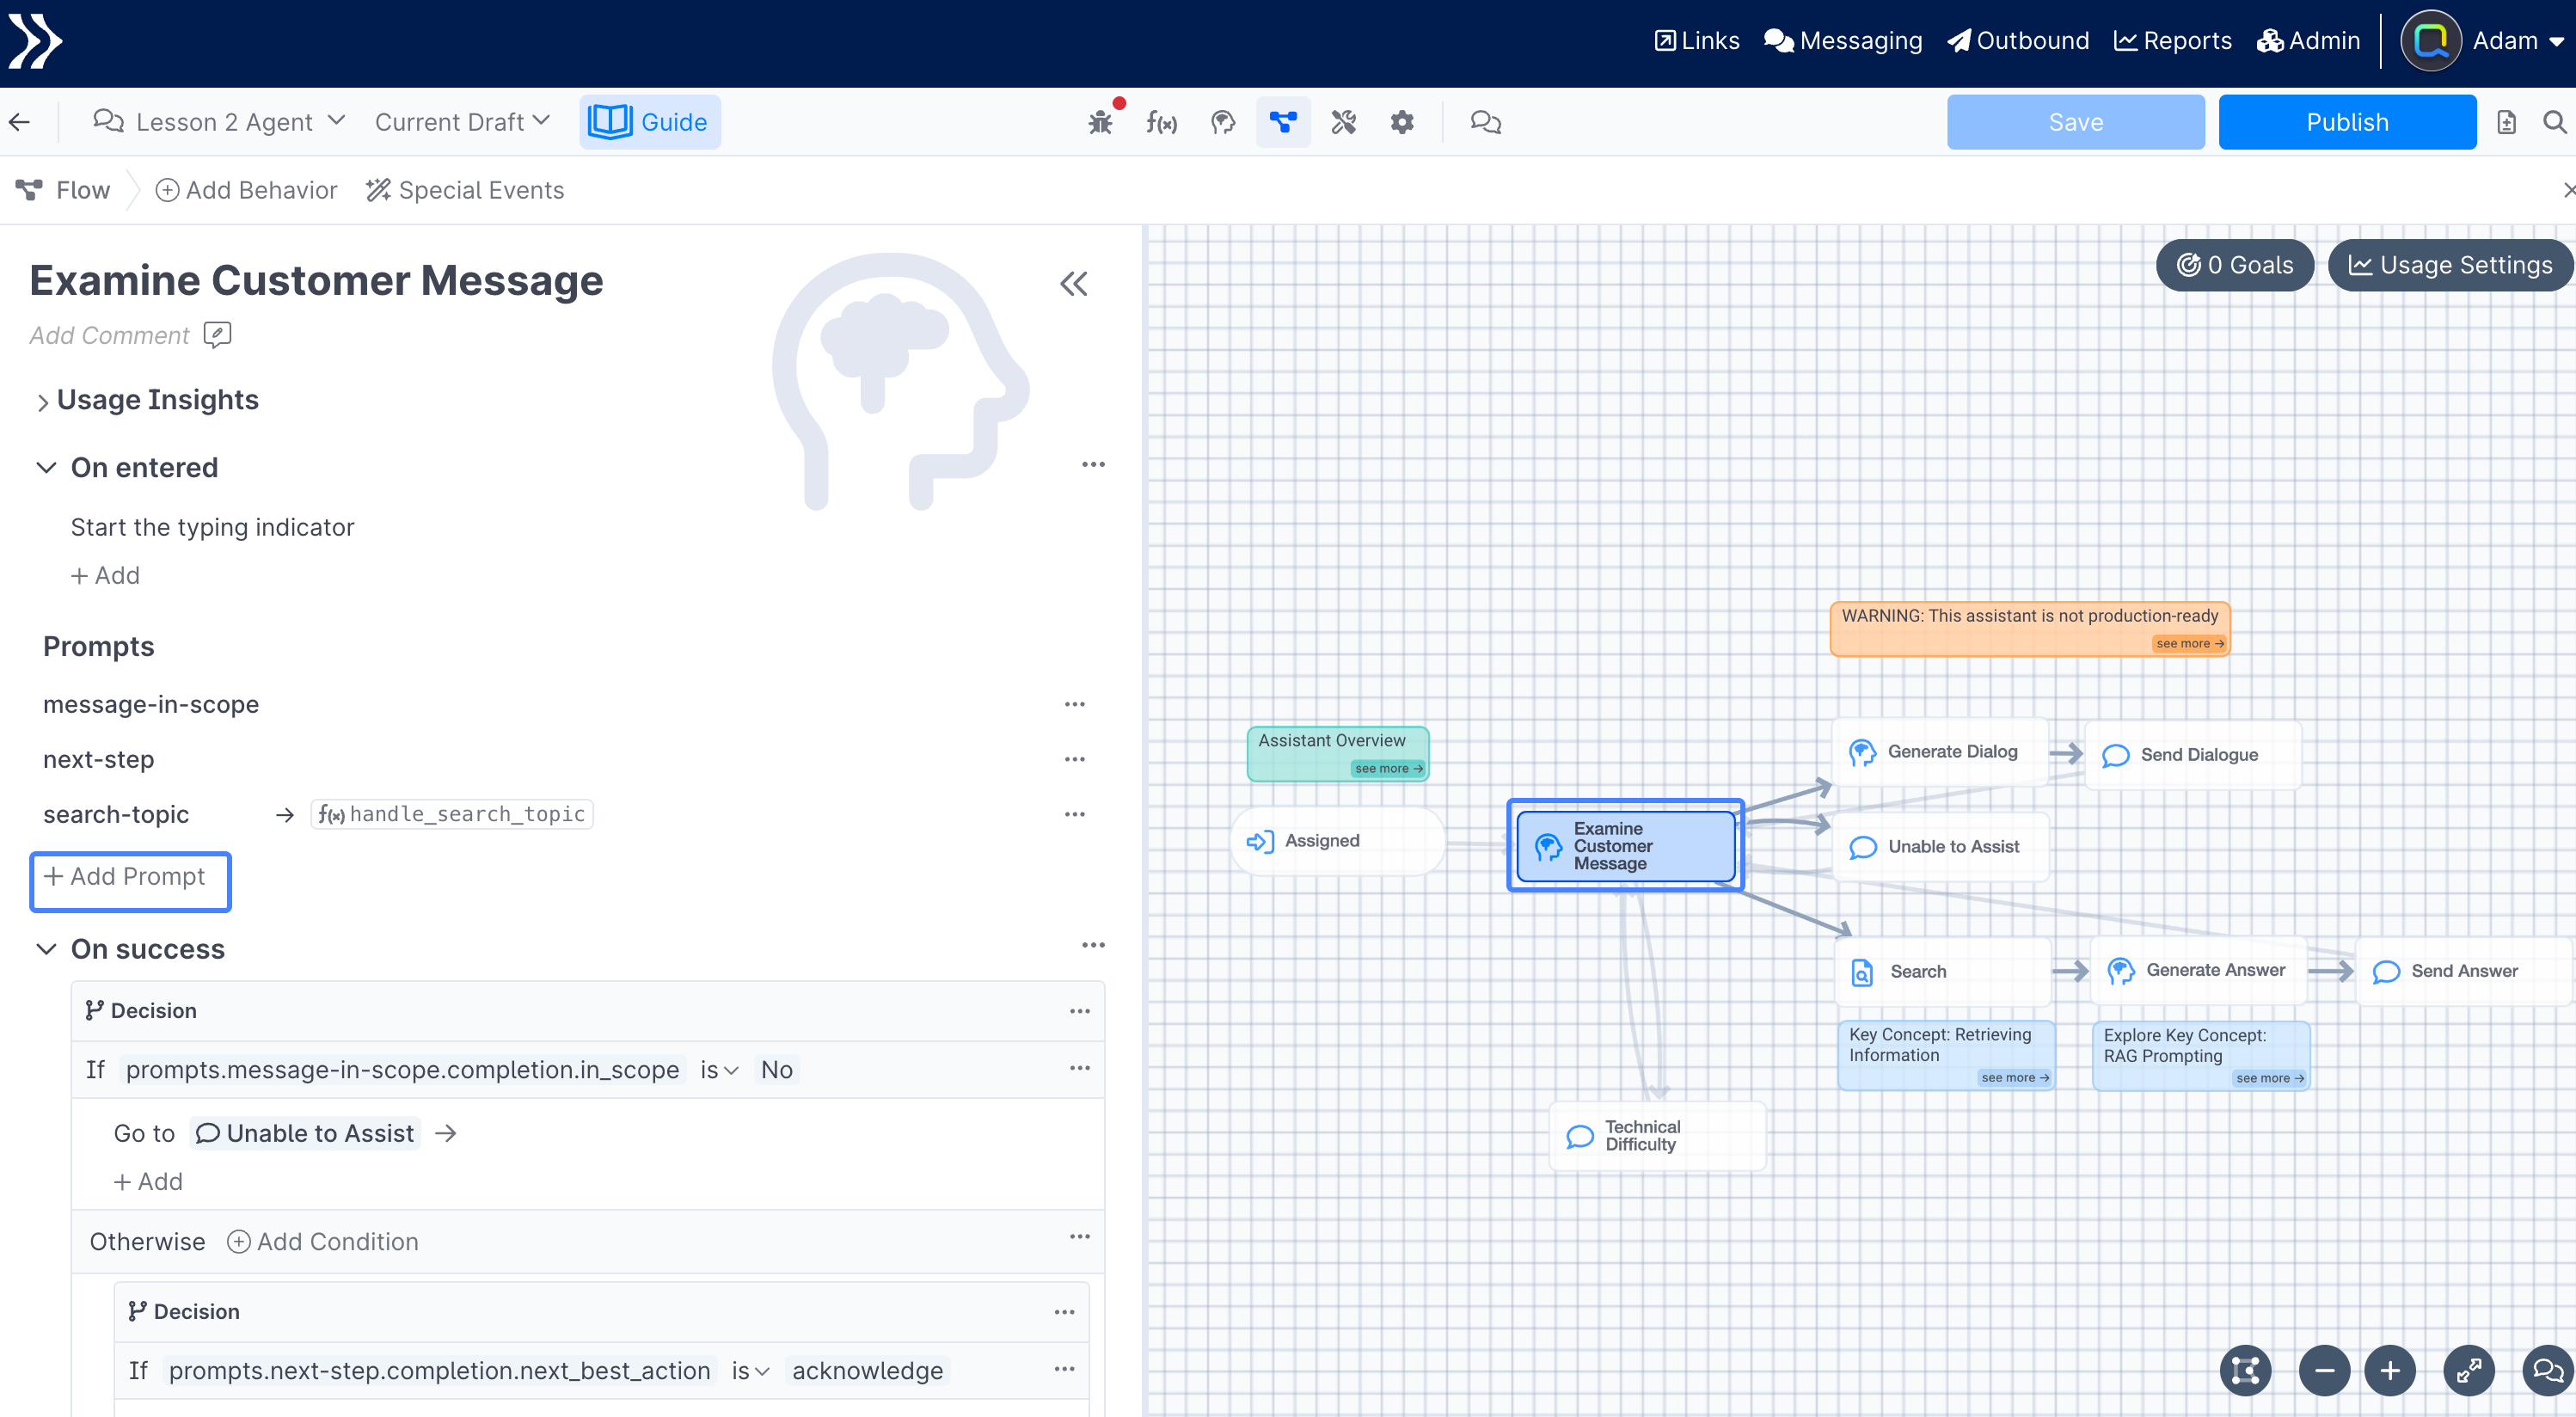
Task: Open next-step prompt options
Action: pyautogui.click(x=1075, y=760)
